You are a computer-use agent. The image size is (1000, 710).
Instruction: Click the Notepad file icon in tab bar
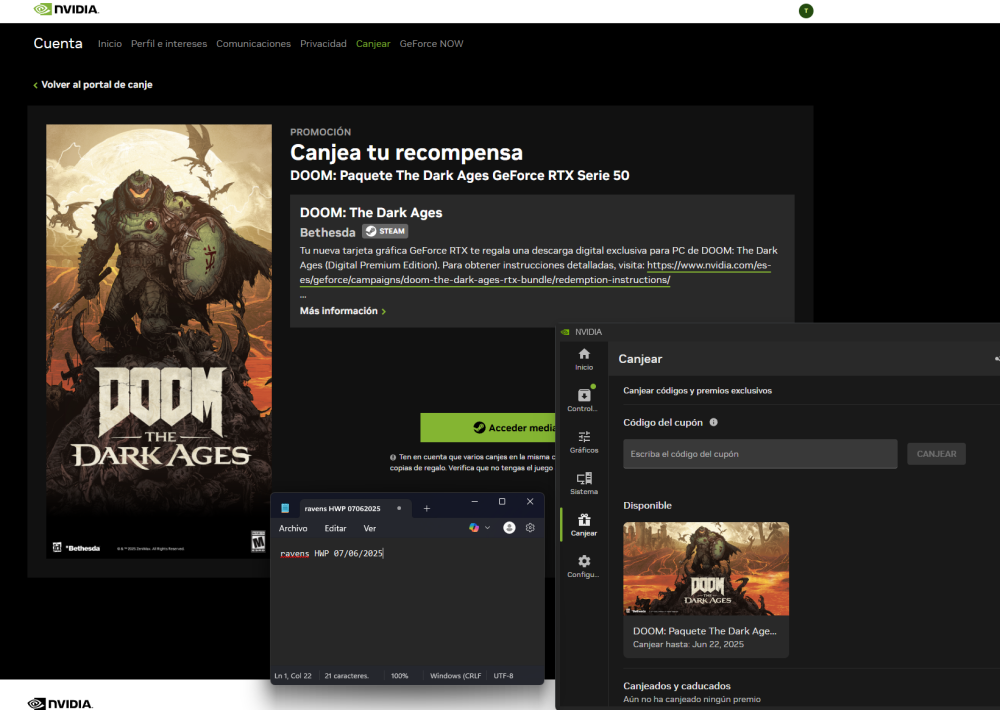(285, 508)
